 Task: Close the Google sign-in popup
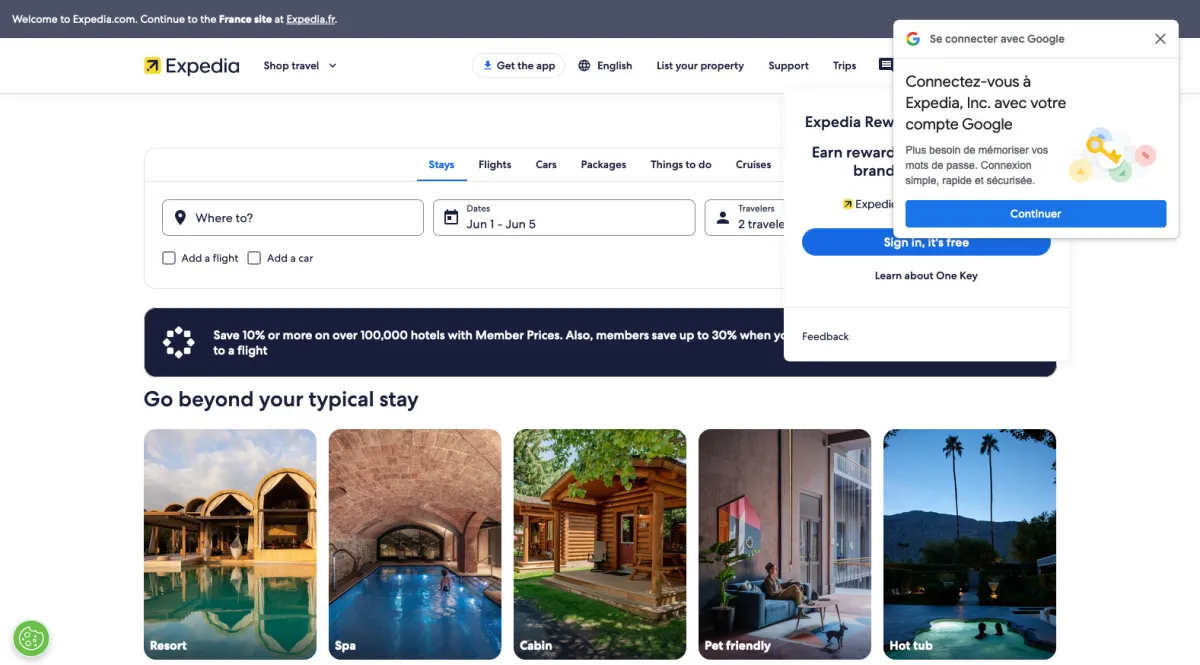[1160, 39]
